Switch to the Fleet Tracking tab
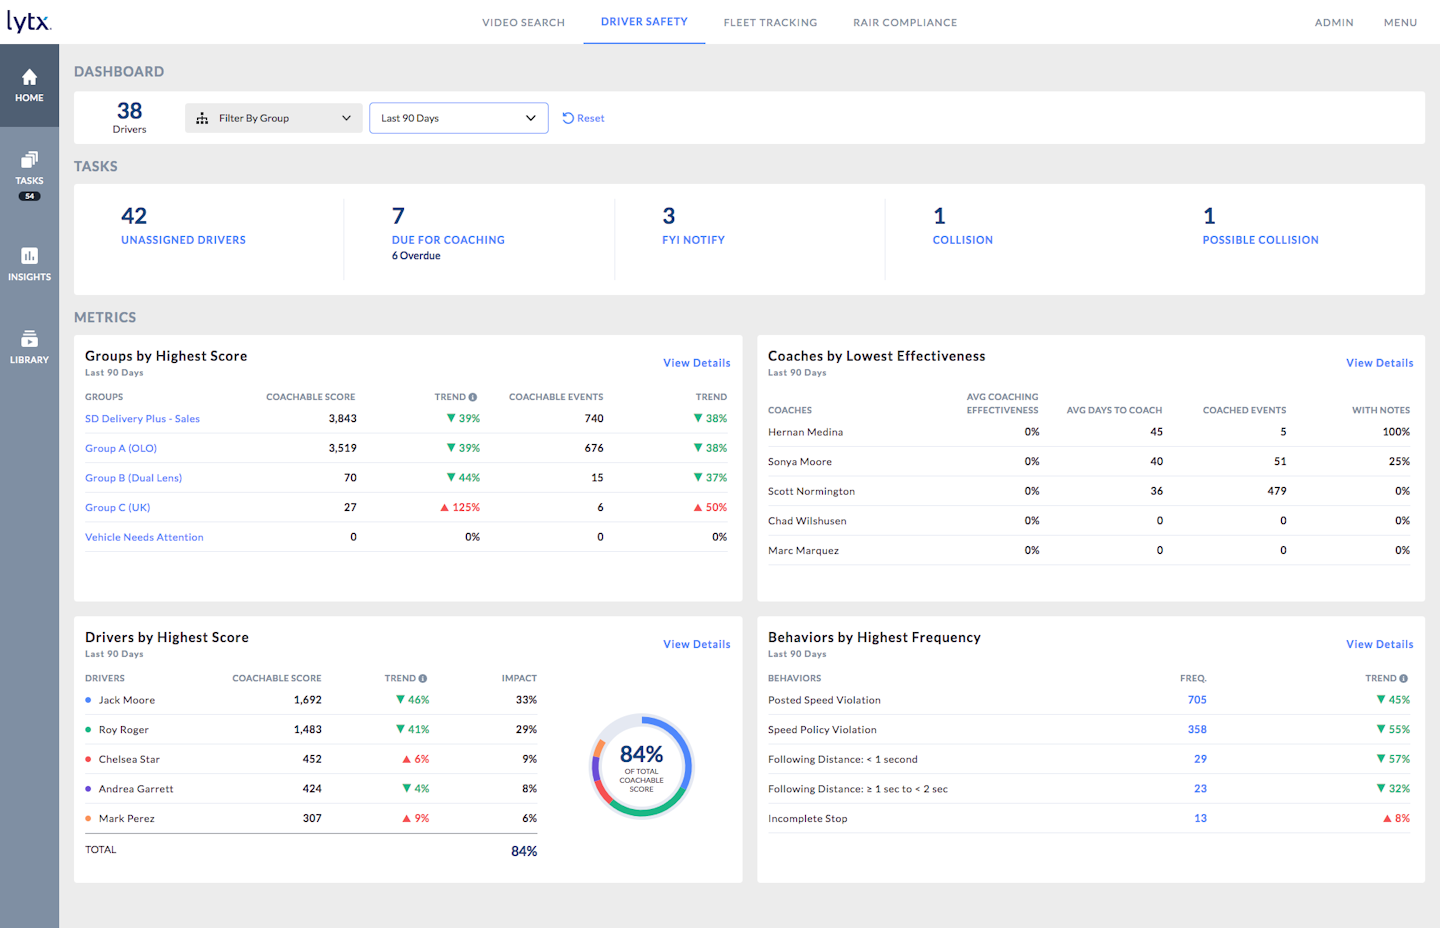The image size is (1440, 928). [x=770, y=22]
